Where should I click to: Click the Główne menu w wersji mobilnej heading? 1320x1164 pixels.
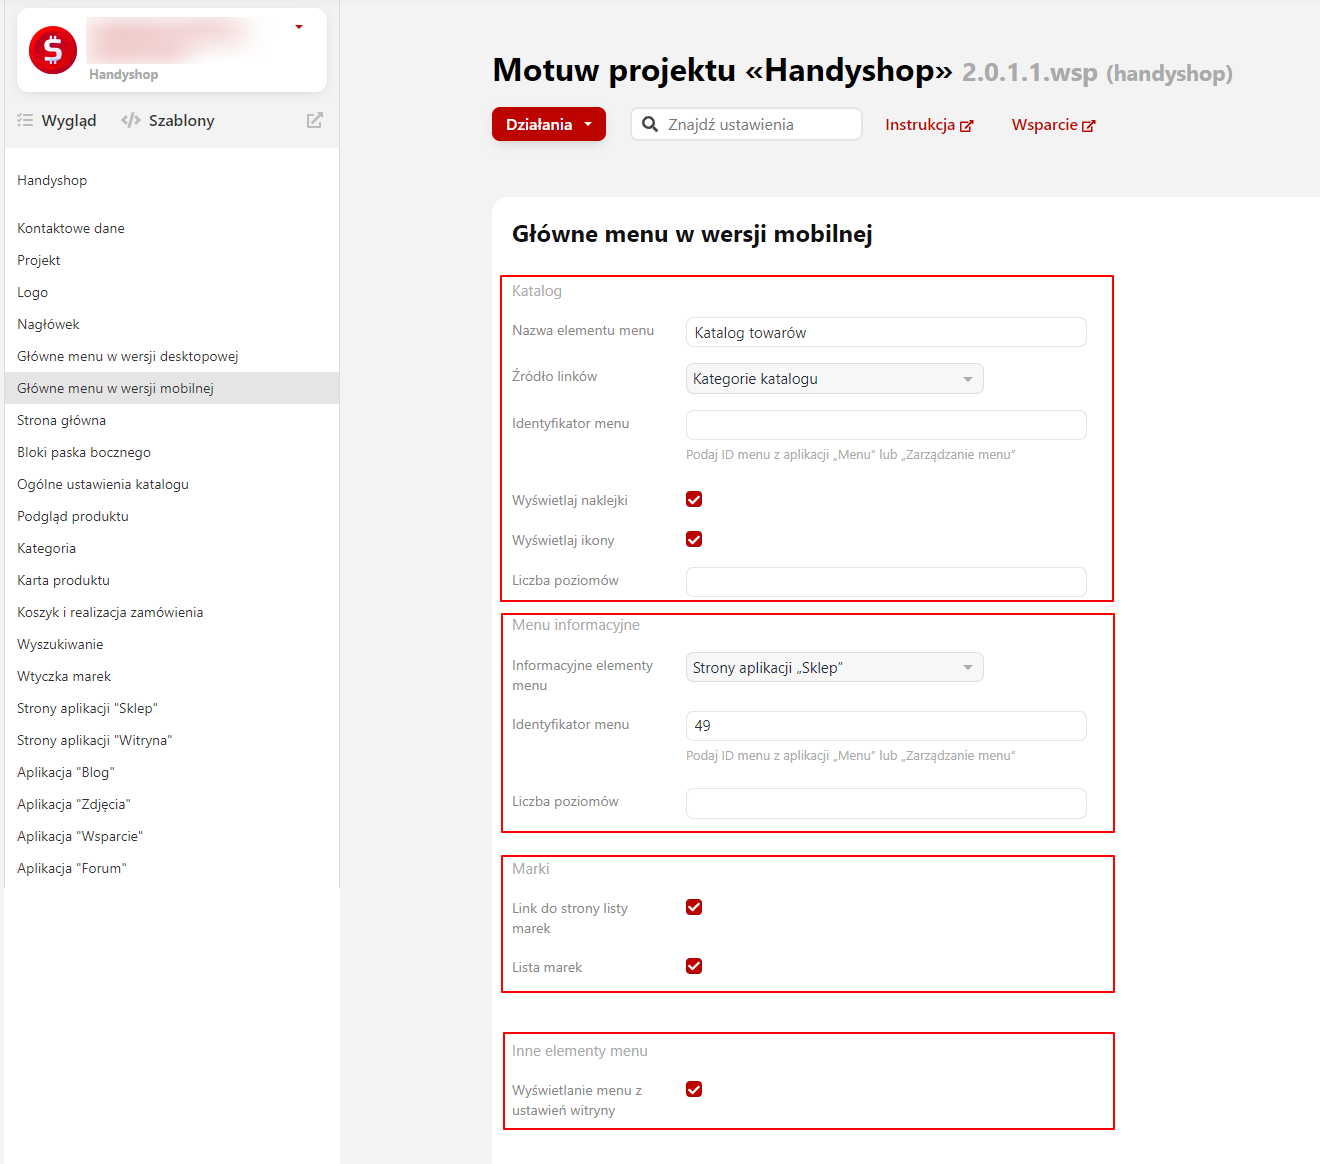[x=692, y=234]
